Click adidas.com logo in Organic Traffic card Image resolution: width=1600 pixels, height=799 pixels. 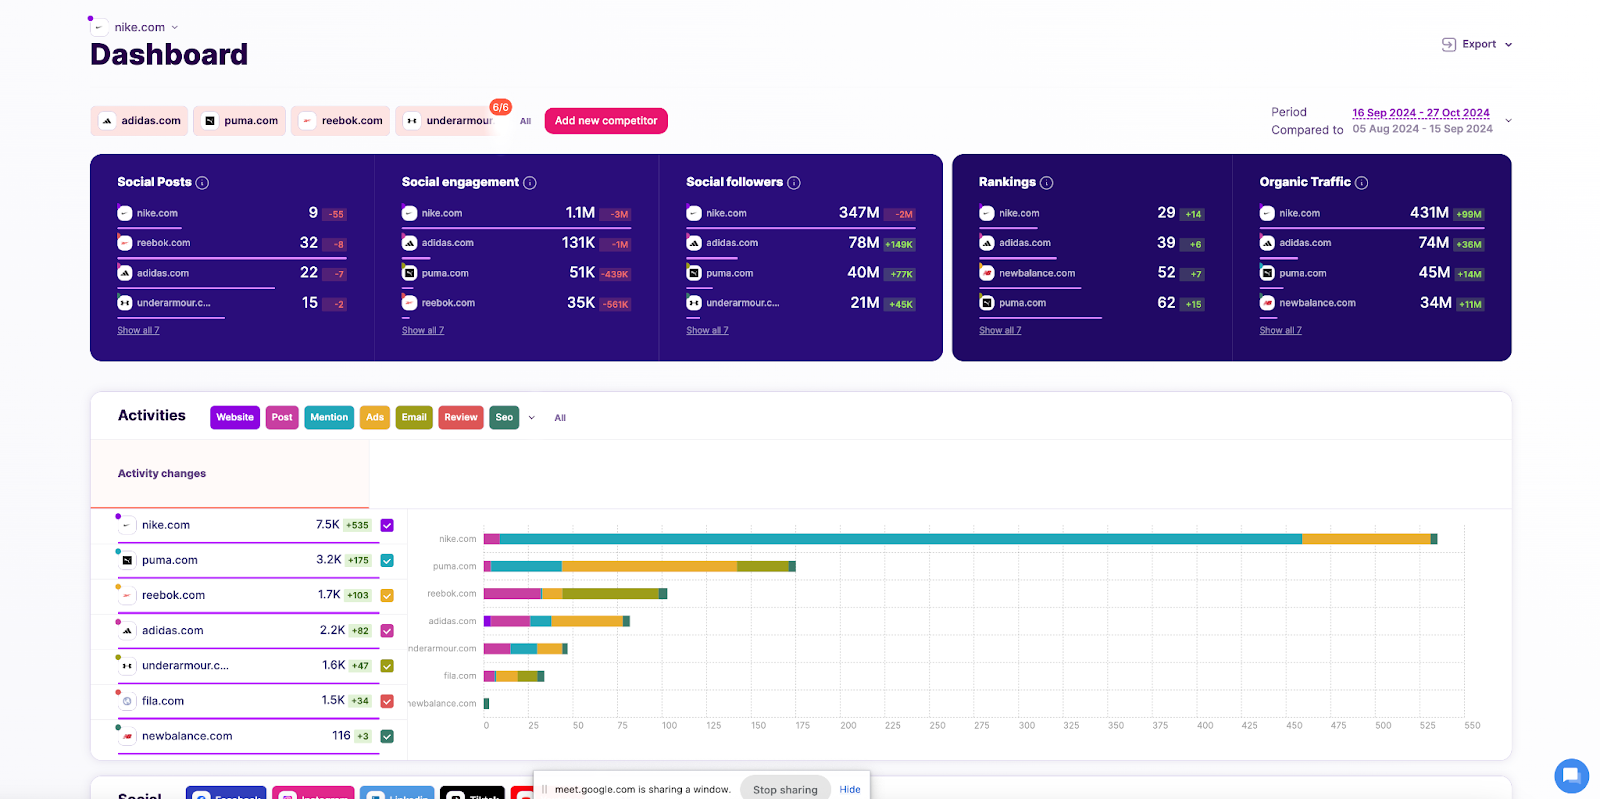(x=1267, y=243)
